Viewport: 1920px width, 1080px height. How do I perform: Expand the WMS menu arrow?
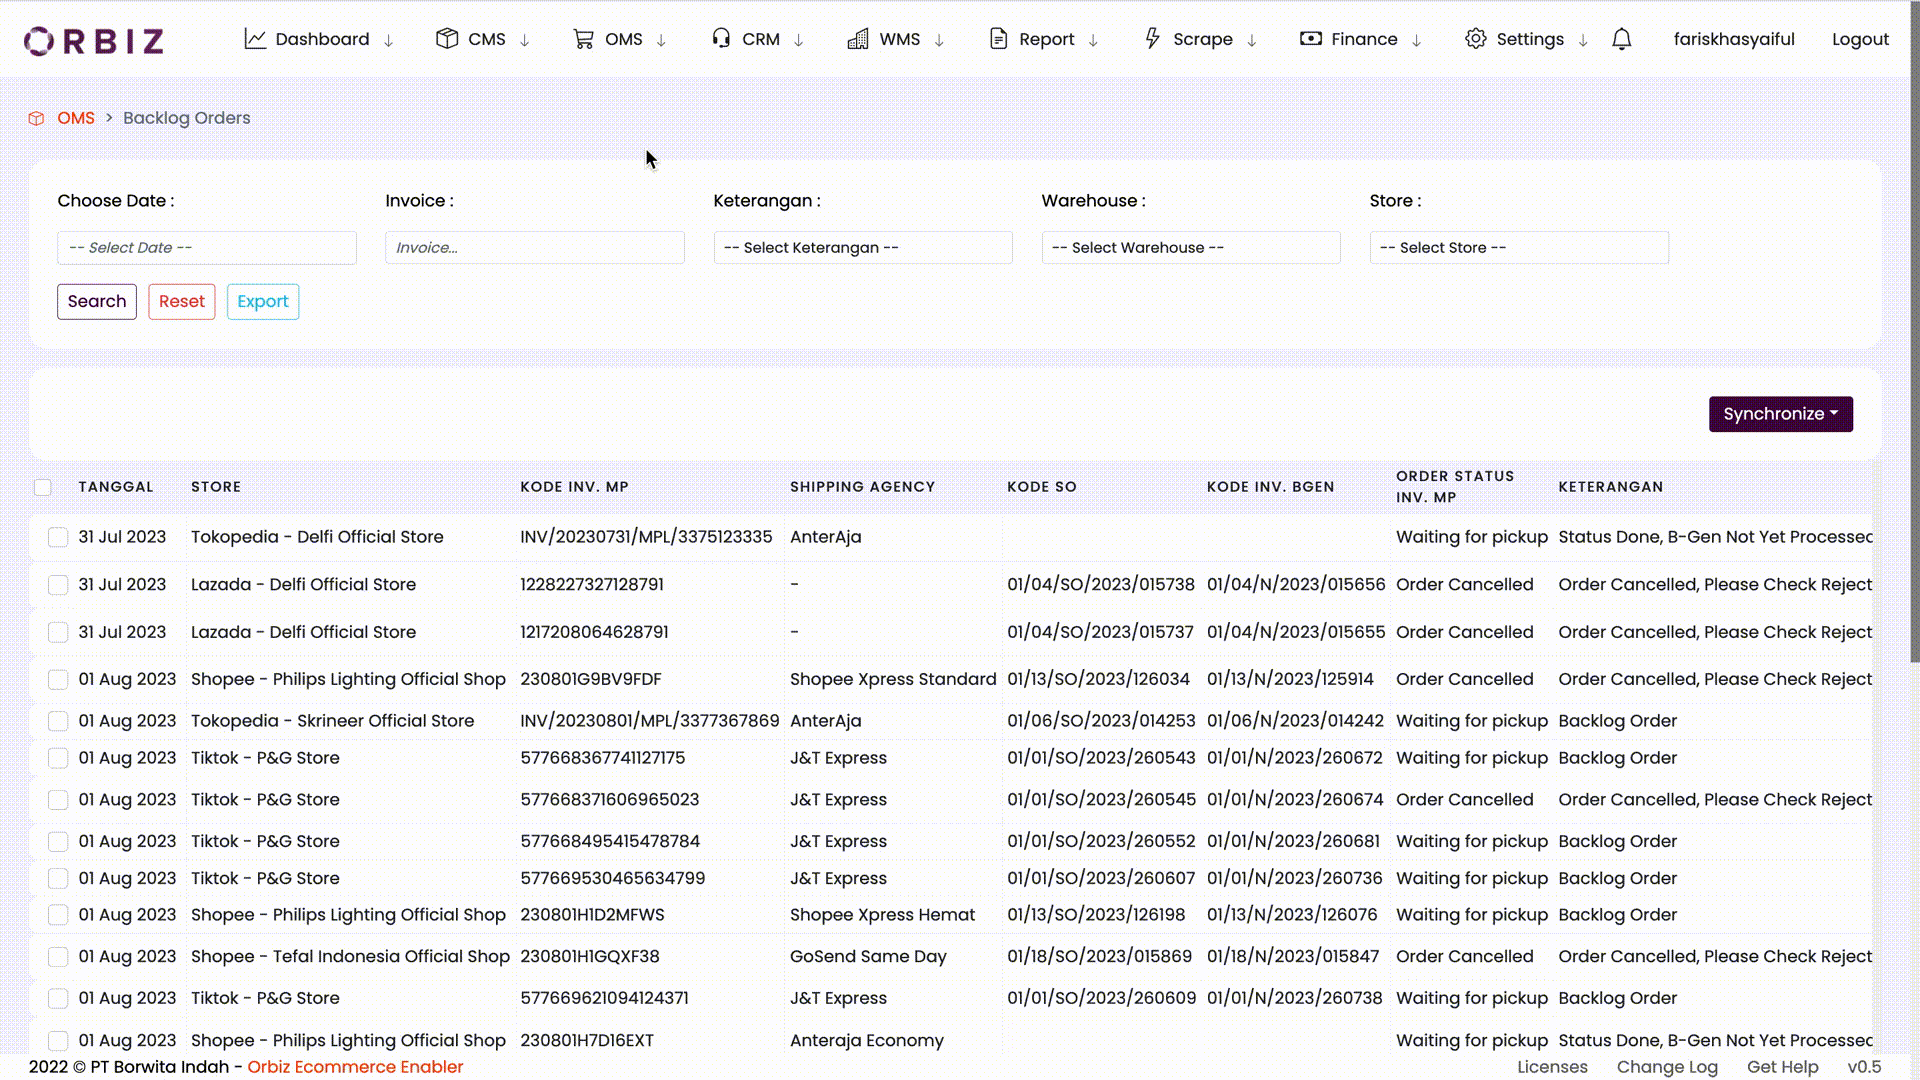(x=939, y=40)
